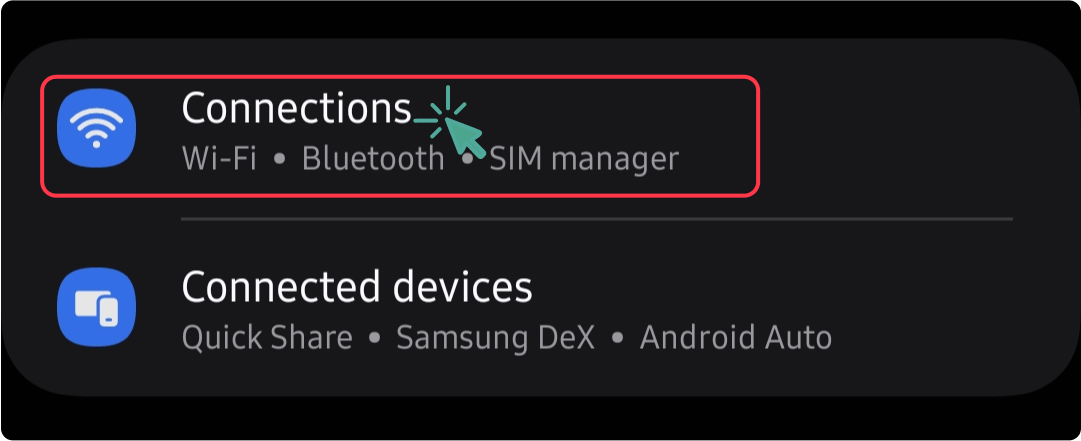
Task: Click the bullet between Wi-Fi and Bluetooth
Action: 280,160
